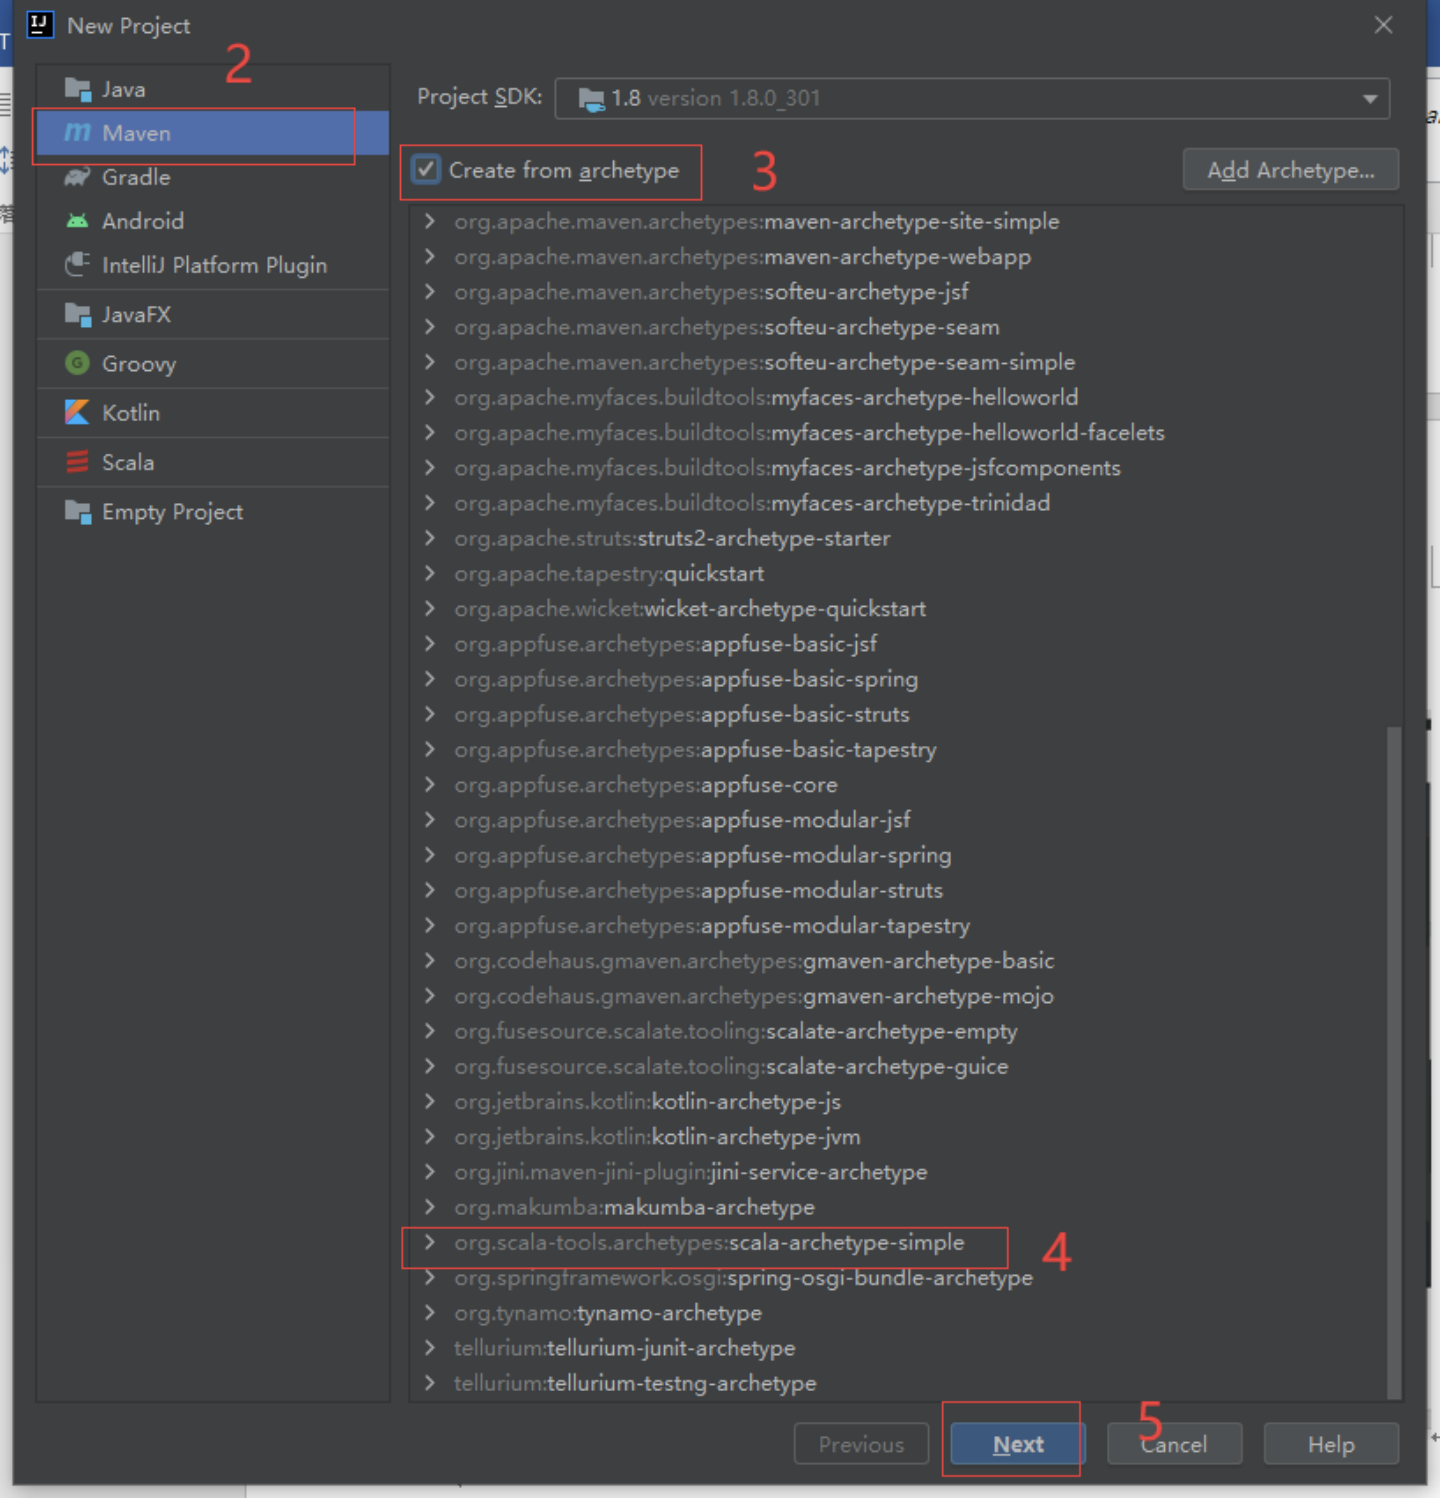Expand the tellurium-testng-archetype node

pos(430,1383)
